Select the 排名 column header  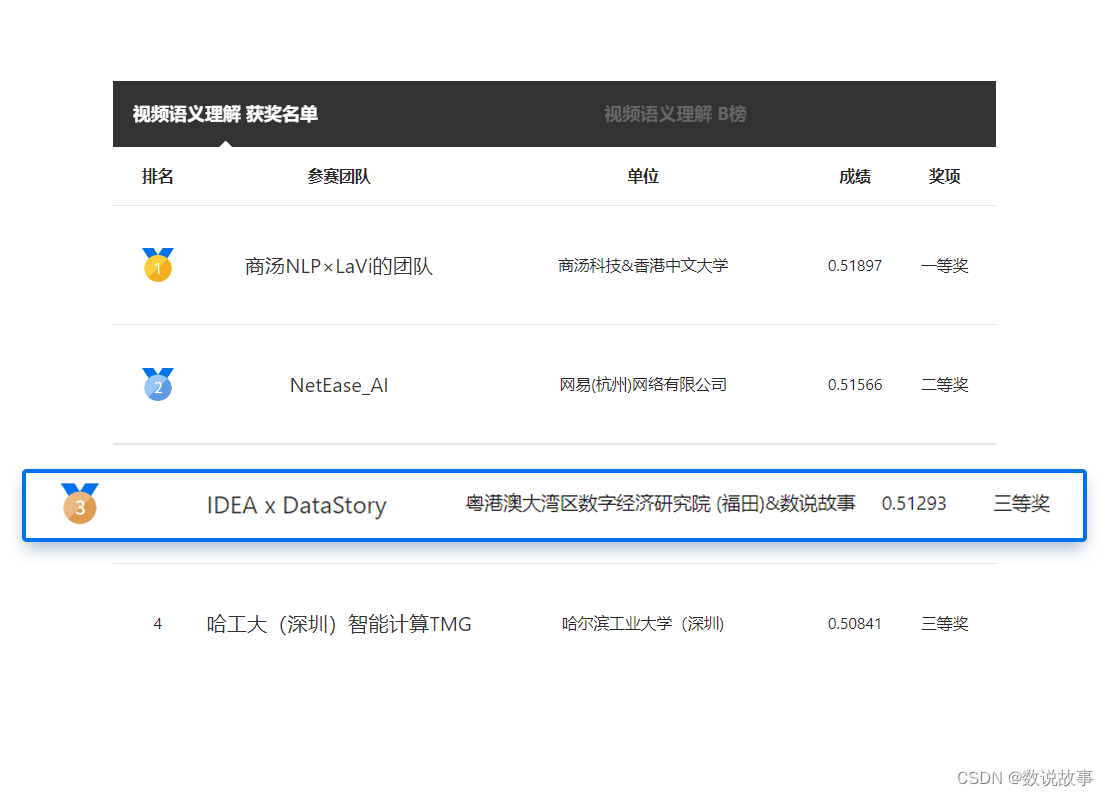(158, 176)
